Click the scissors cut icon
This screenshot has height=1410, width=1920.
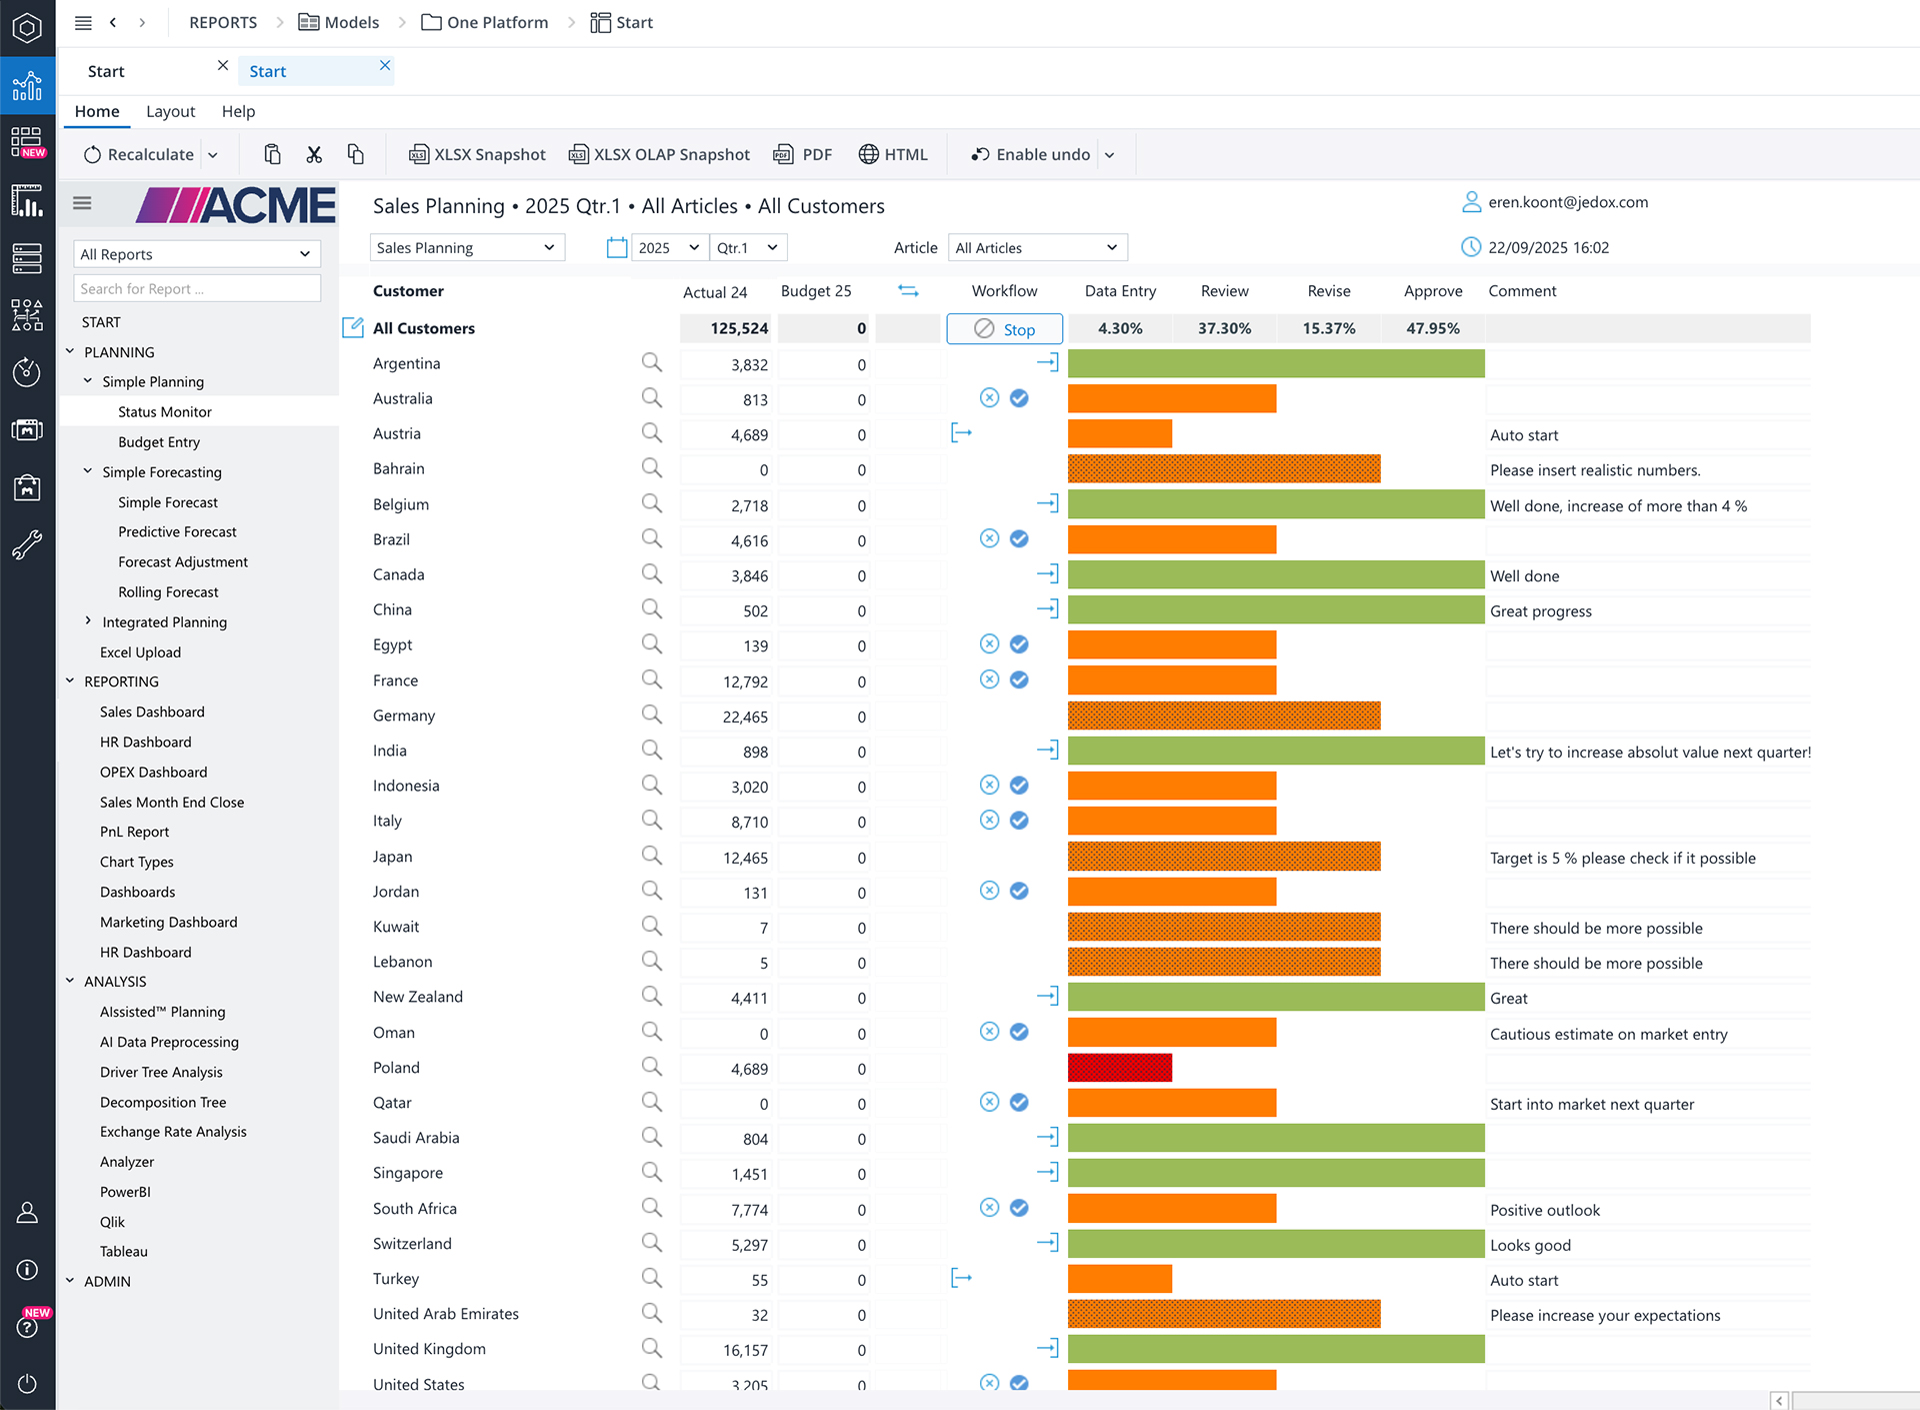pyautogui.click(x=314, y=154)
